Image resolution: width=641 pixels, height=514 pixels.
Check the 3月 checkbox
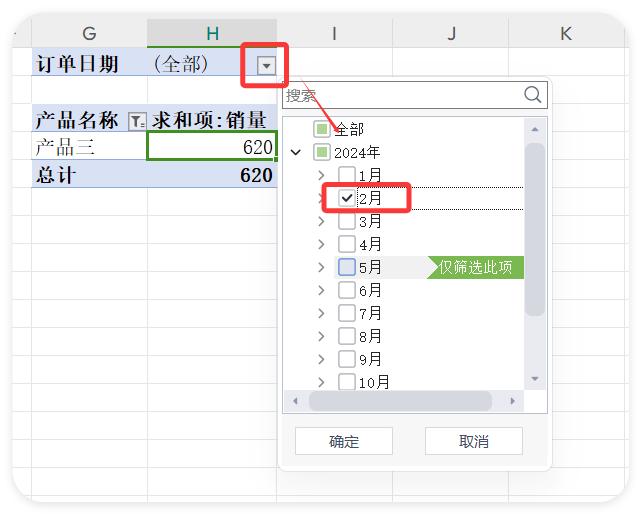click(347, 221)
